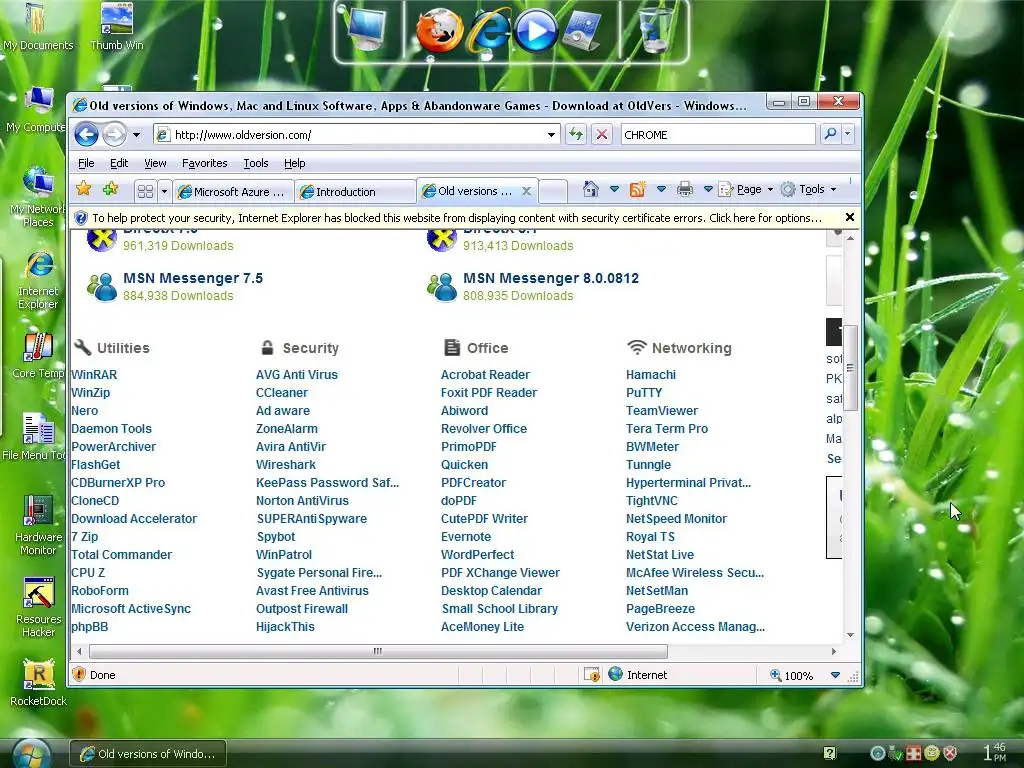Click the status bar security warning shield

(x=79, y=675)
